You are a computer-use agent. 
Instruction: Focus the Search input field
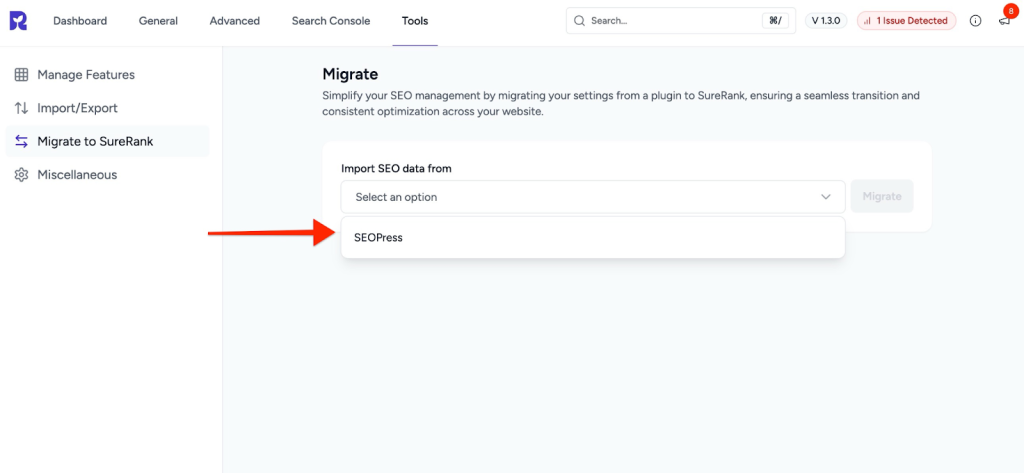click(680, 21)
